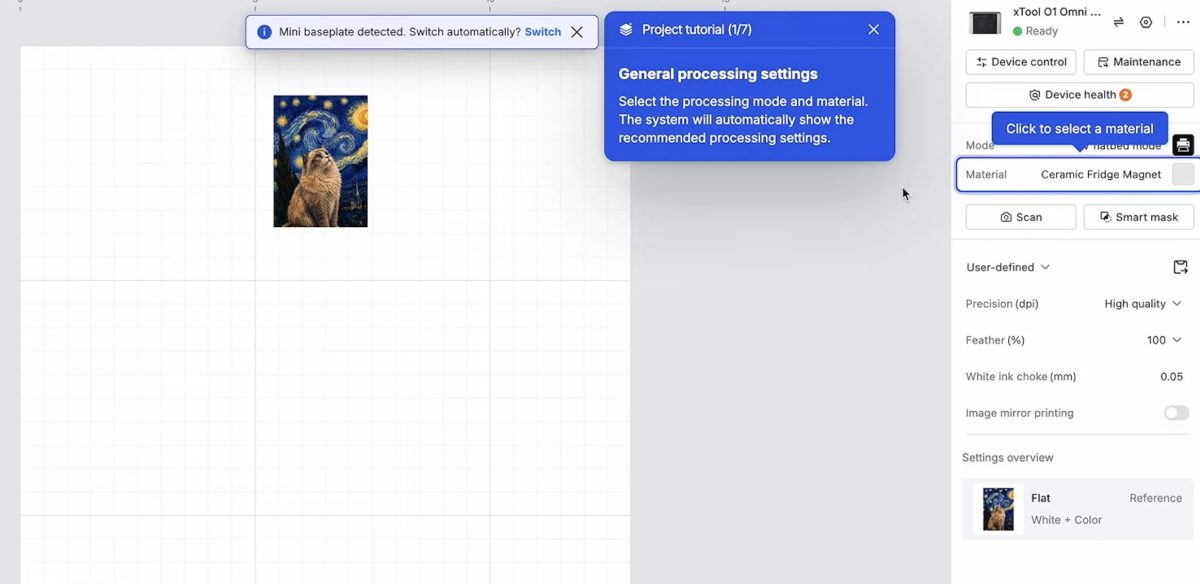Toggle Image mirror printing switch
The image size is (1200, 584).
(x=1177, y=413)
